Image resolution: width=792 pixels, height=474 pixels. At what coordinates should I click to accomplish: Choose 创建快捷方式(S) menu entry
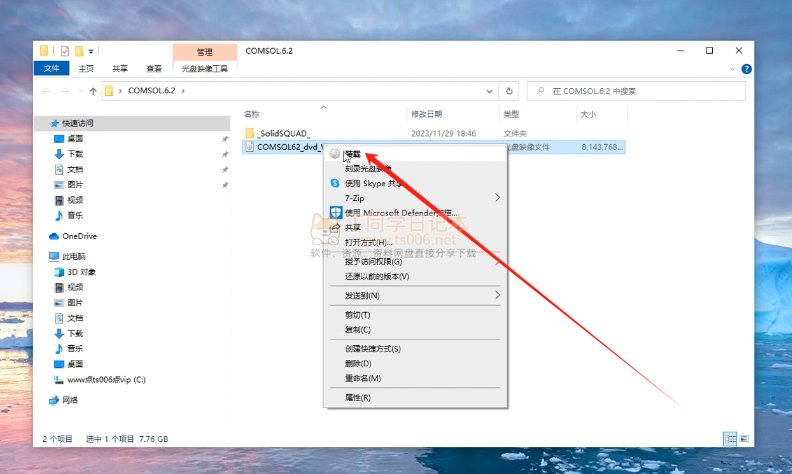373,349
